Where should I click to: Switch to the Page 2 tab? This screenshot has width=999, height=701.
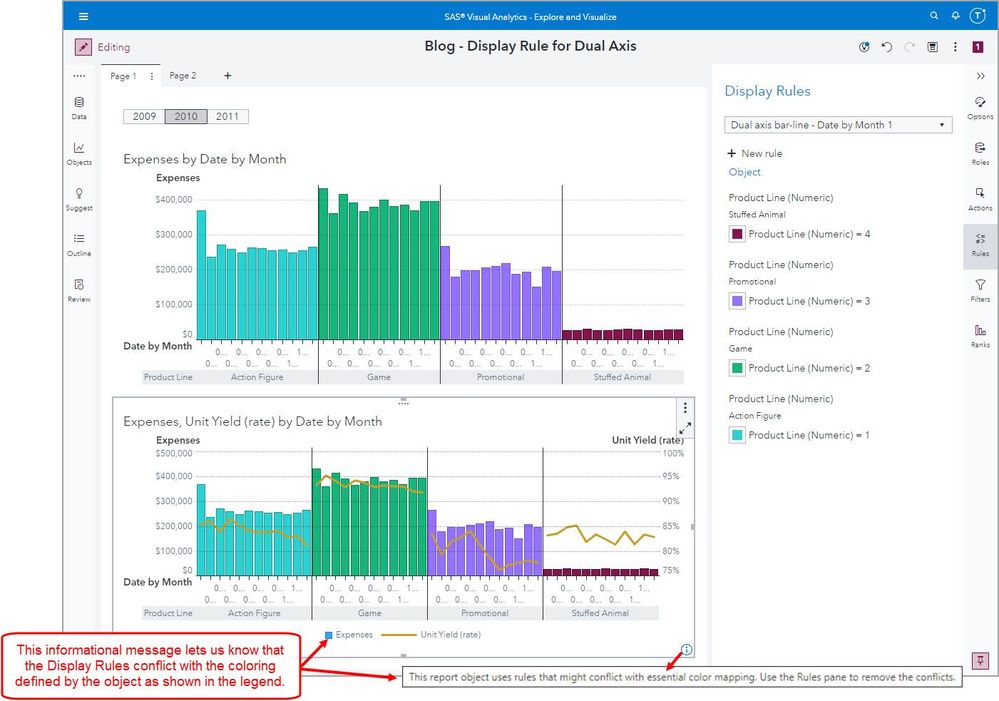pos(183,76)
